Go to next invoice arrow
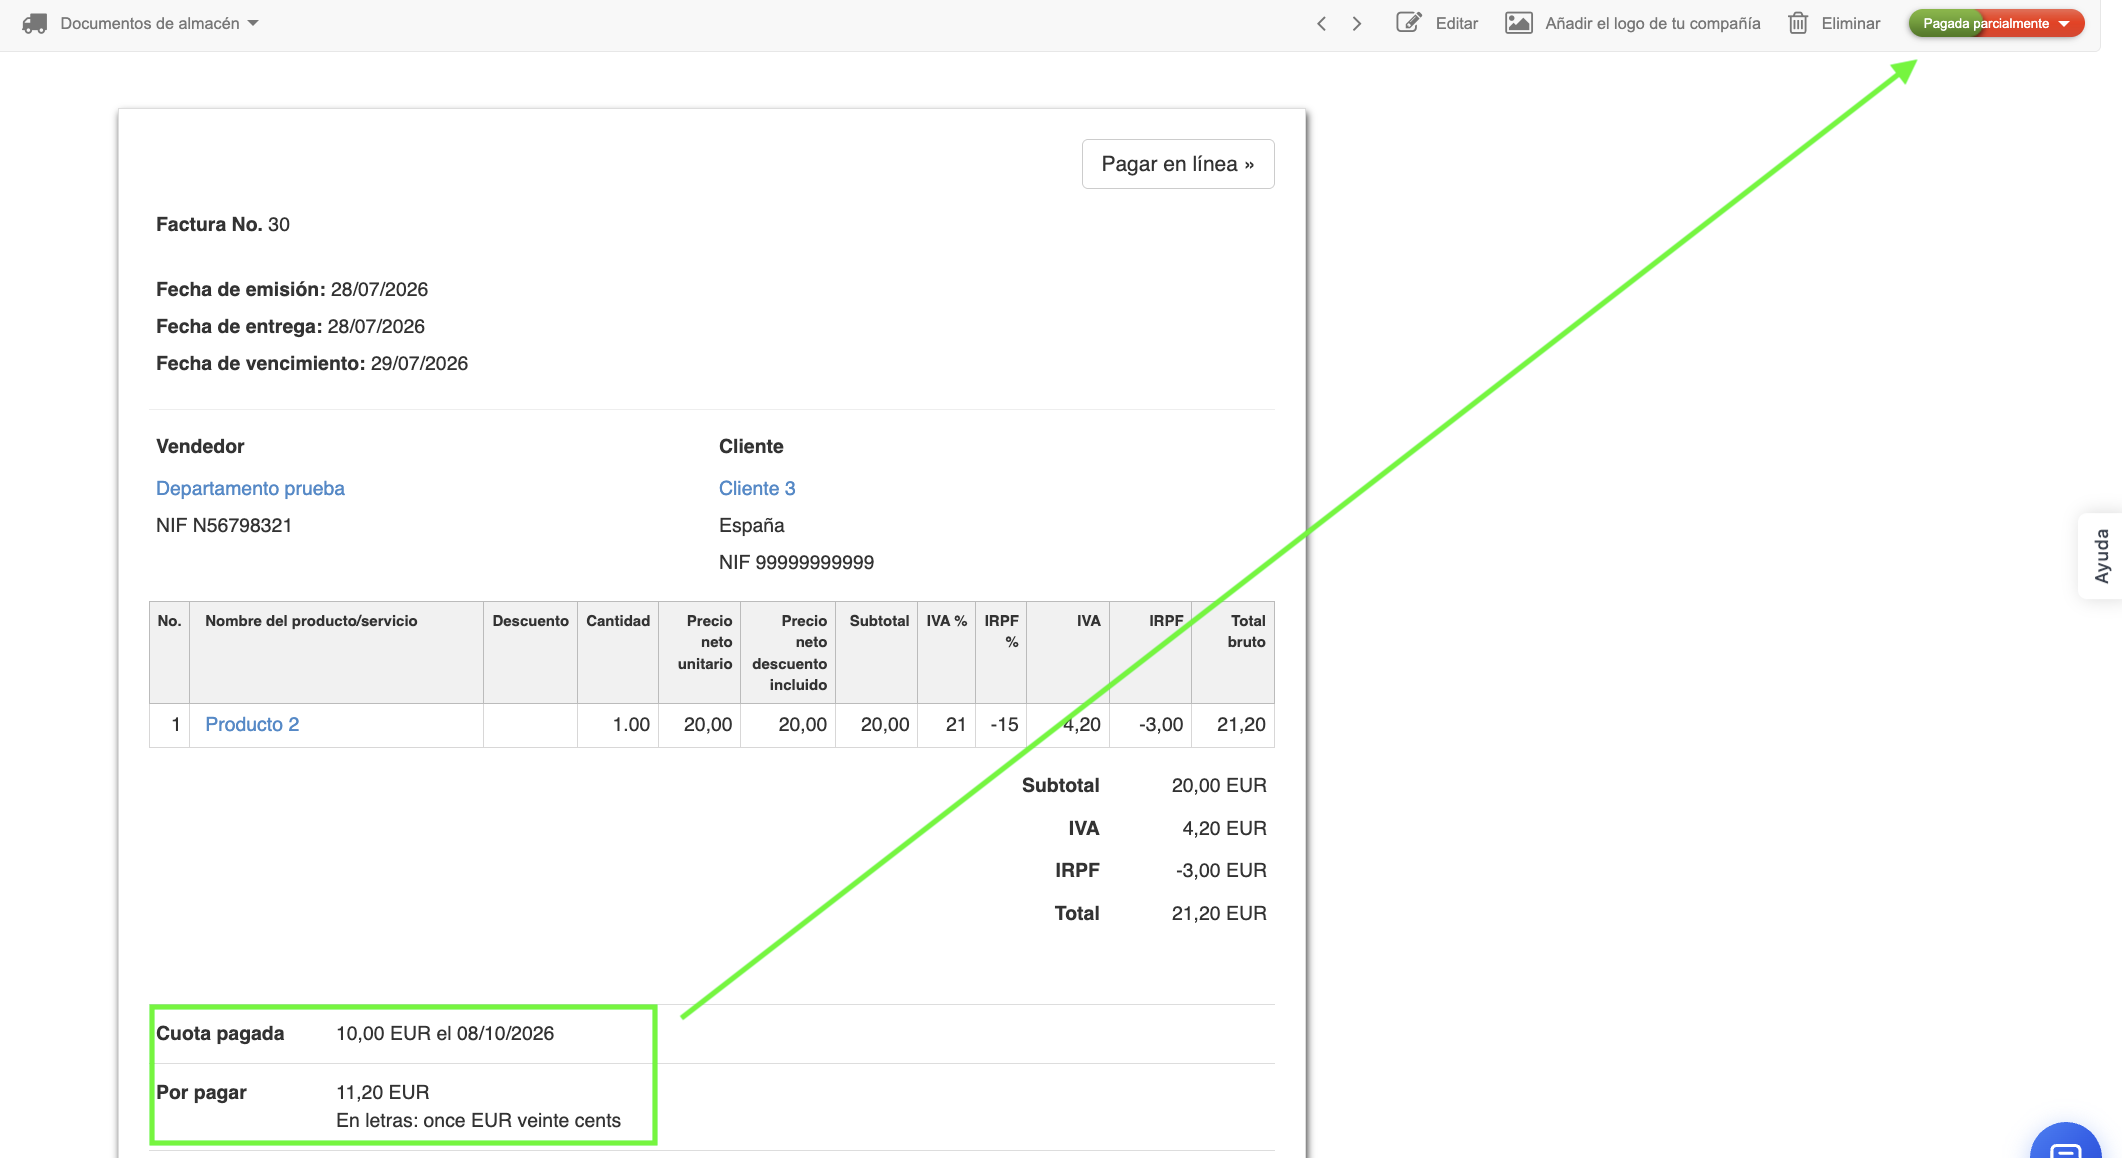The height and width of the screenshot is (1158, 2122). (x=1356, y=23)
